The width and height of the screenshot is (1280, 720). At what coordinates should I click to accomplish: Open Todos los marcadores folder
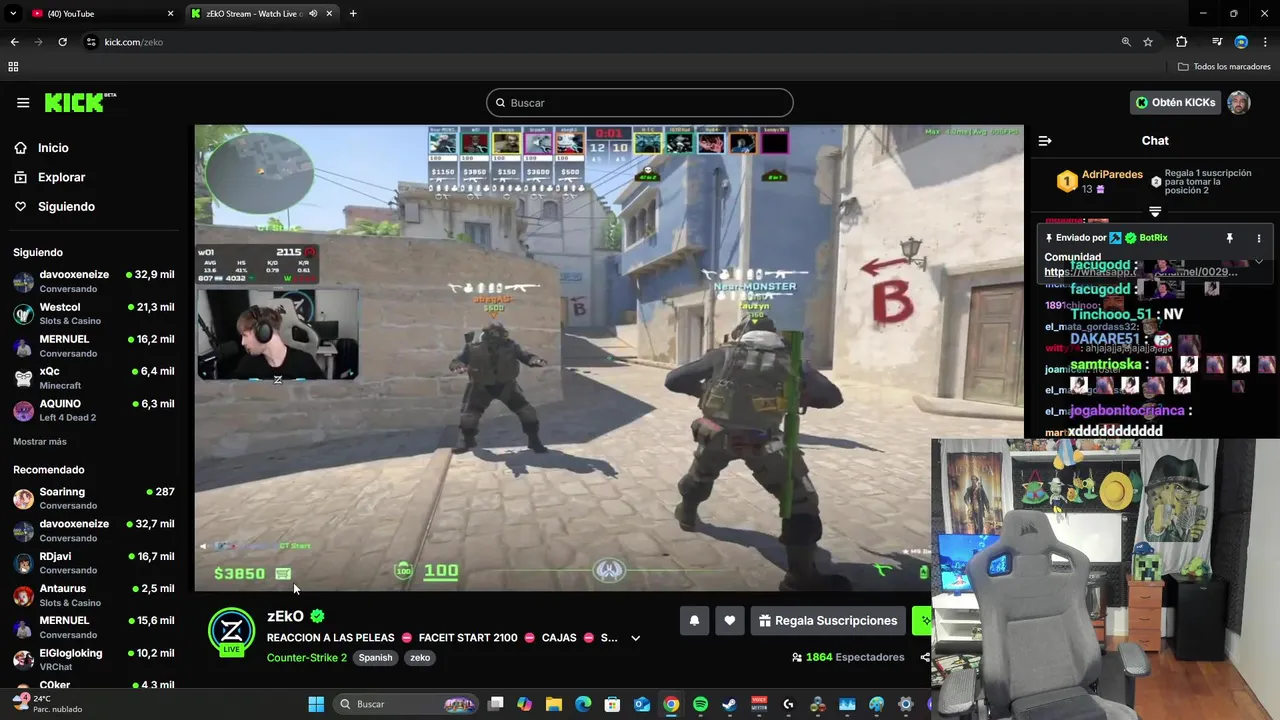click(1224, 67)
